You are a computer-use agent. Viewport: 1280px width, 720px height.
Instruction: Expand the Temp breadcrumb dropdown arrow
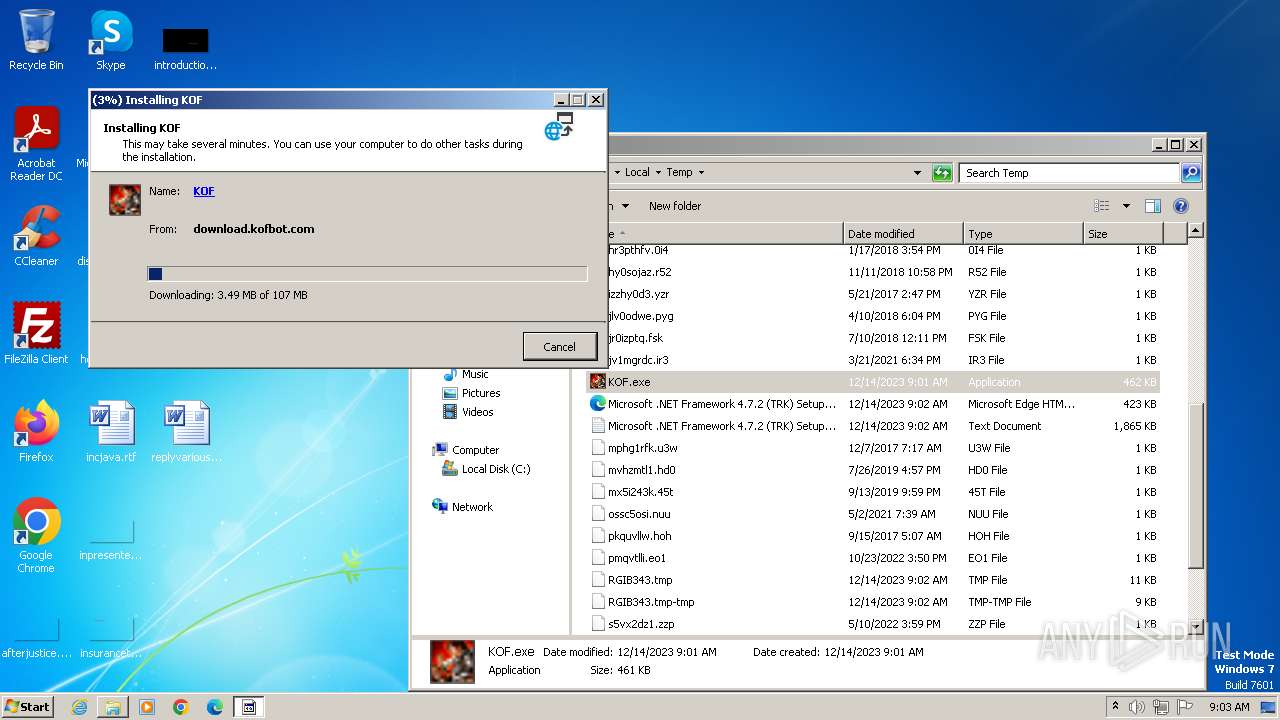701,173
